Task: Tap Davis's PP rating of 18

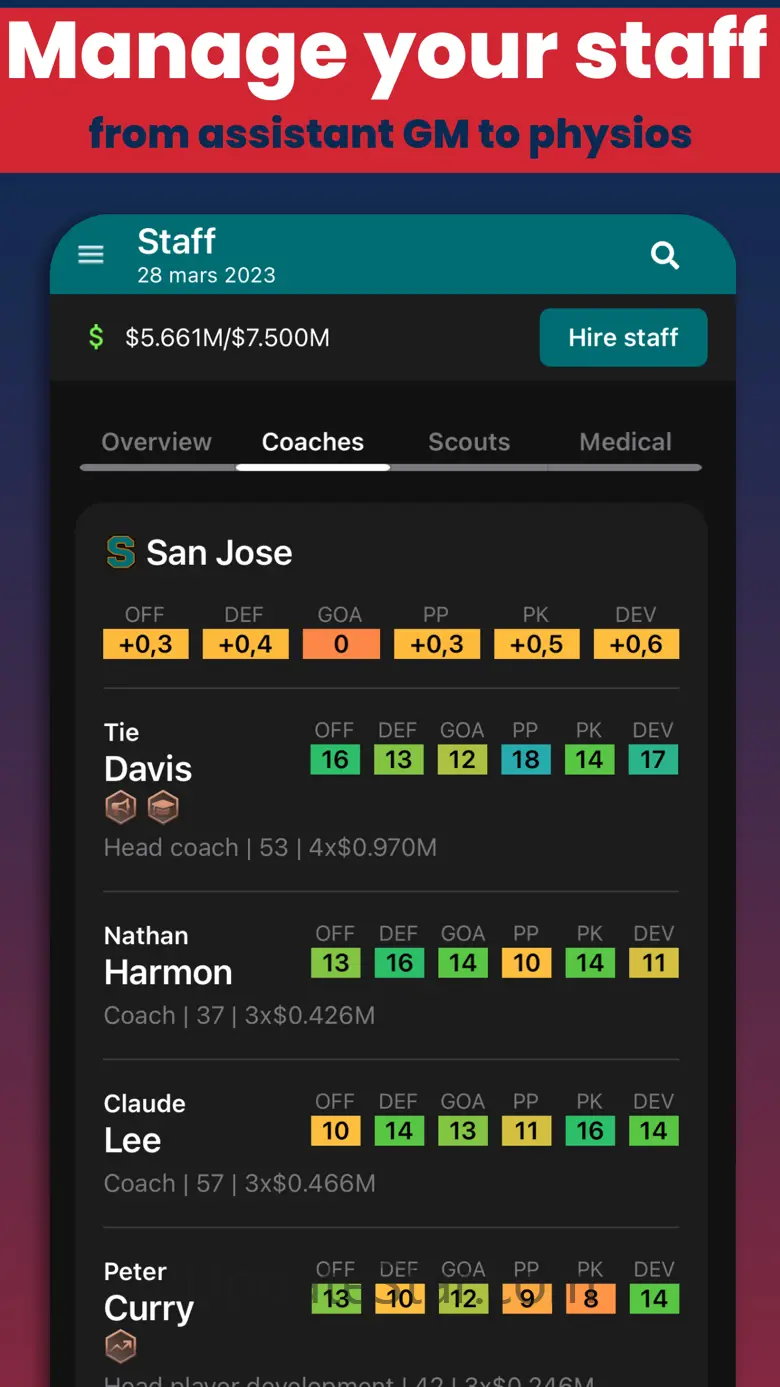Action: [526, 760]
